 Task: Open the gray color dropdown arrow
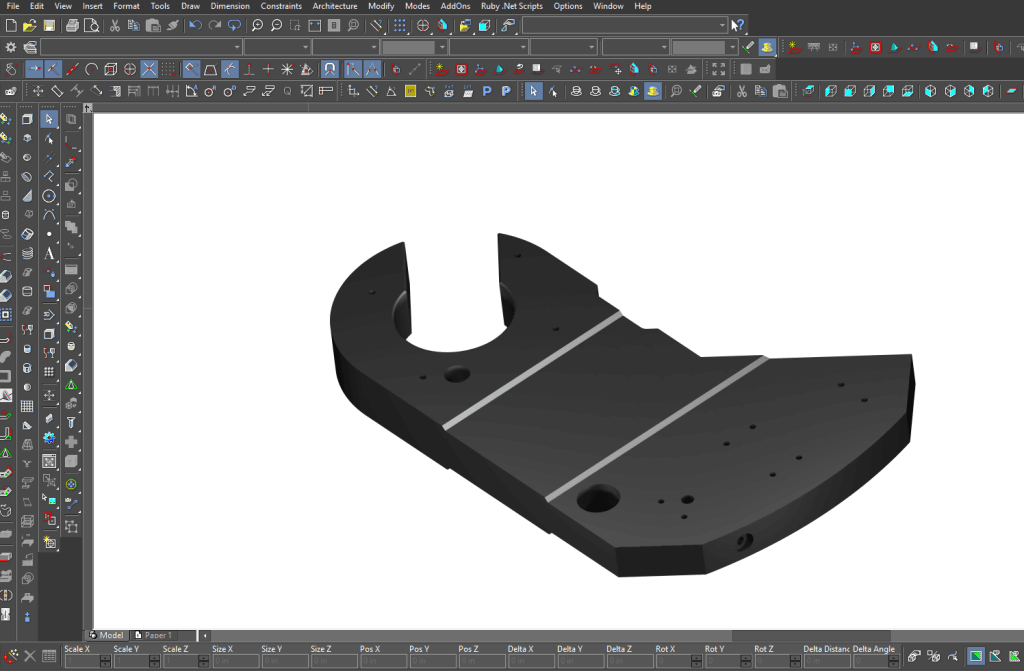(442, 47)
